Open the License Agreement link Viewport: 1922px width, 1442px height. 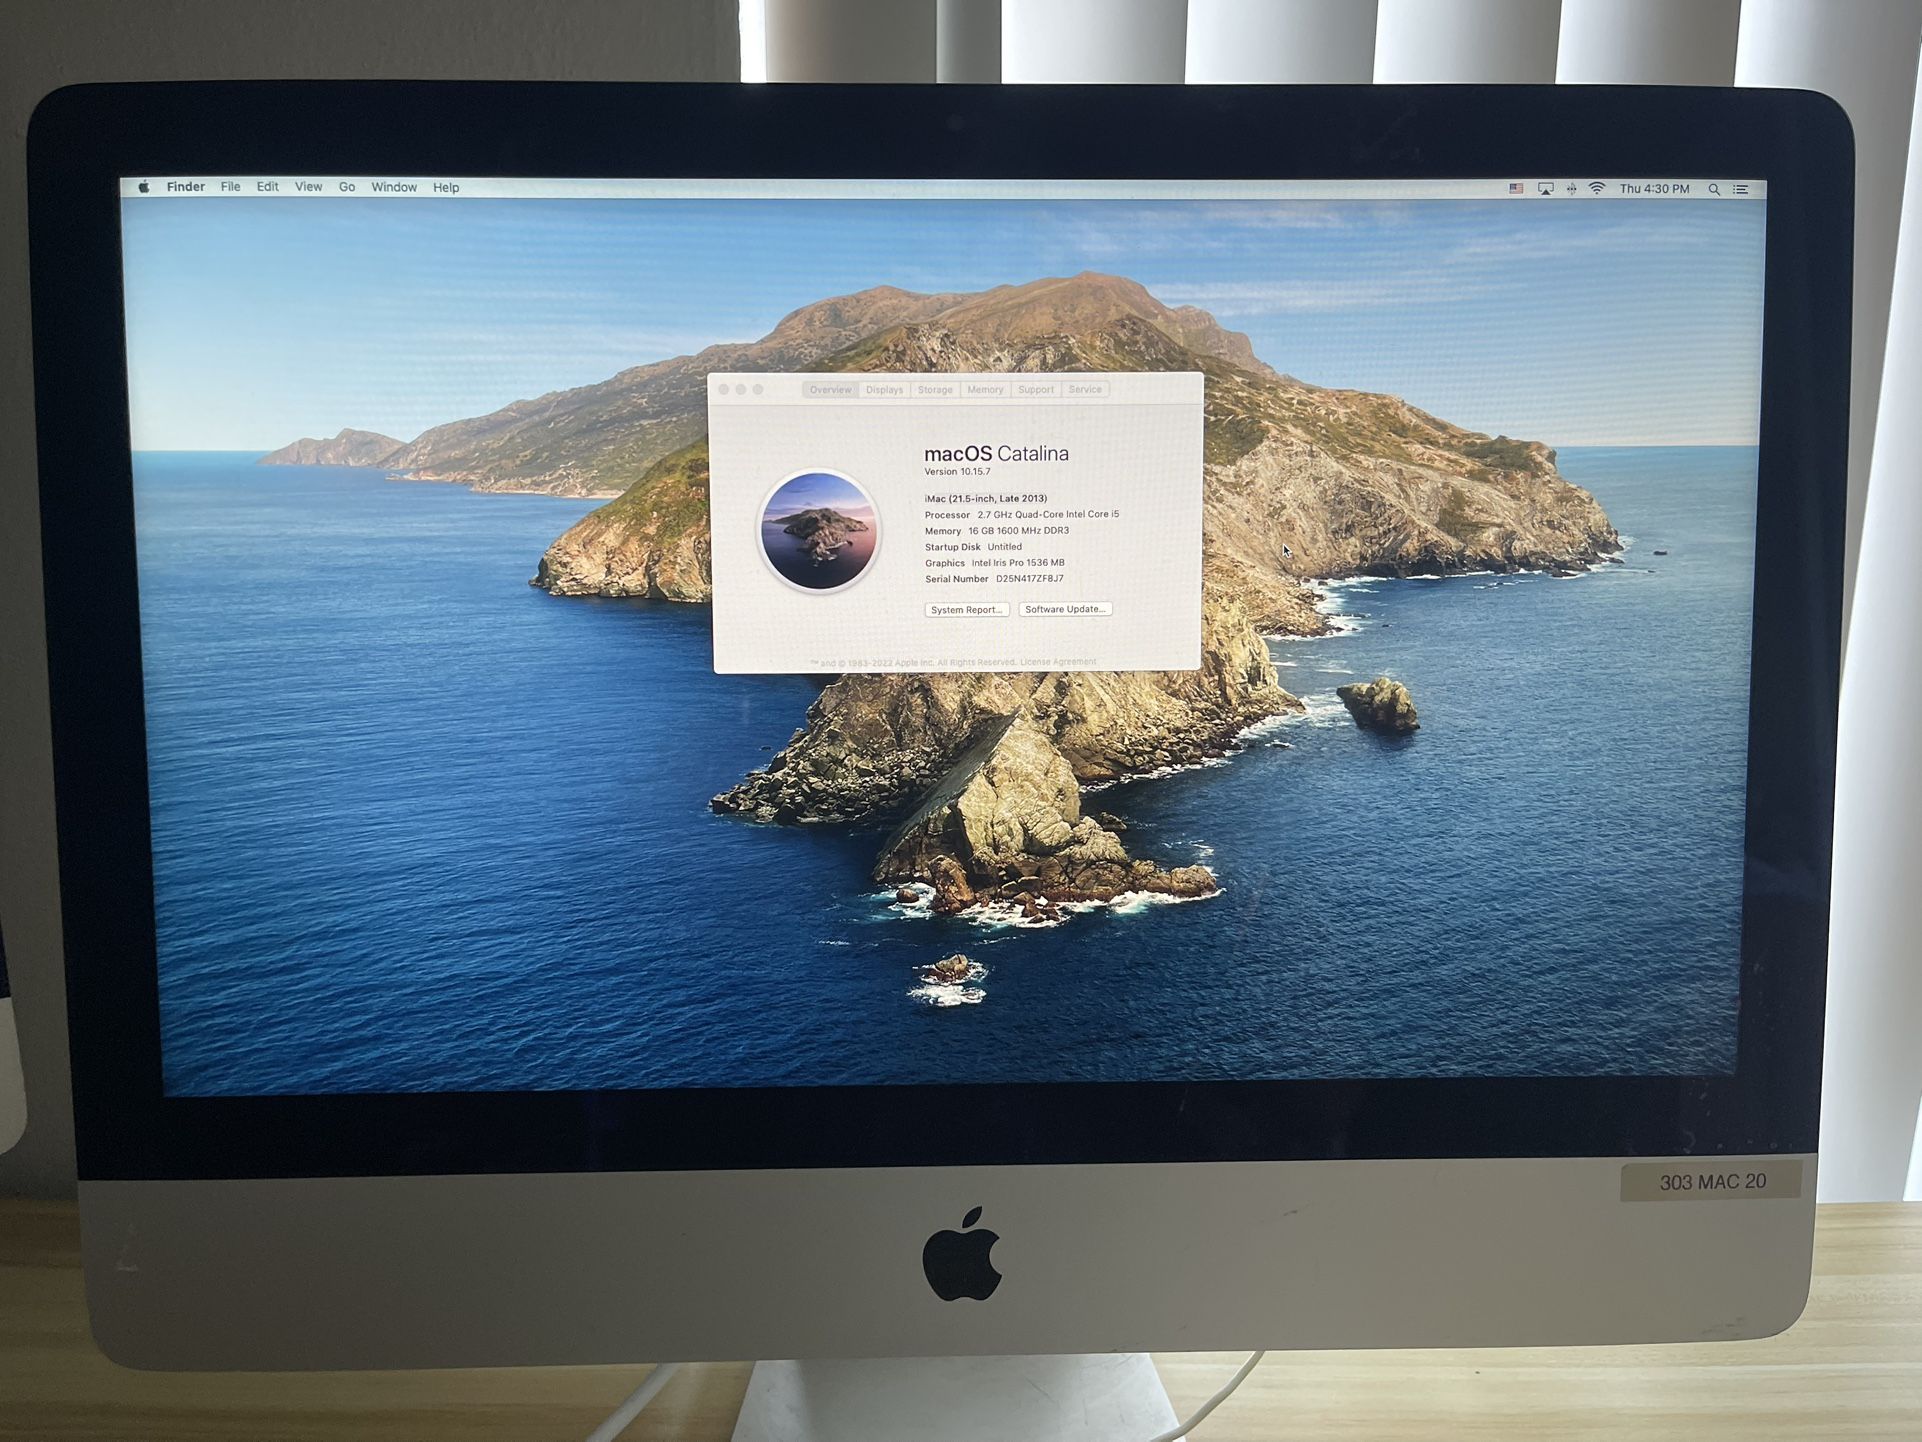pyautogui.click(x=1058, y=662)
